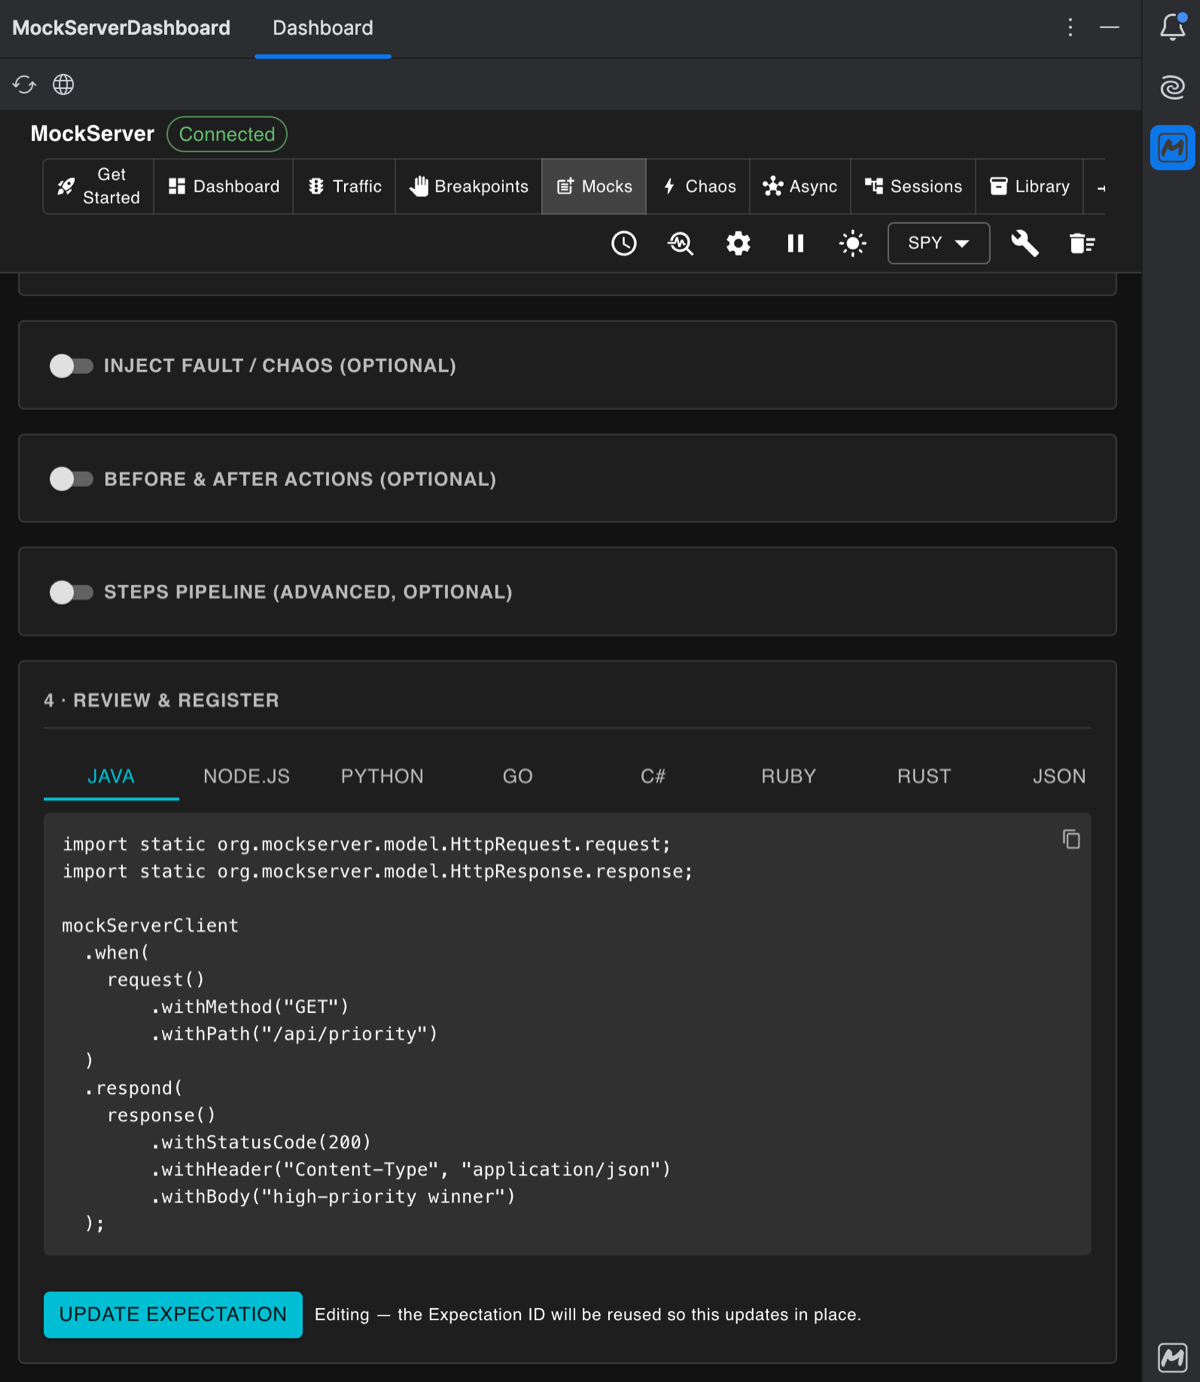
Task: Select the highlighted MockServer tool window icon
Action: pos(1172,148)
